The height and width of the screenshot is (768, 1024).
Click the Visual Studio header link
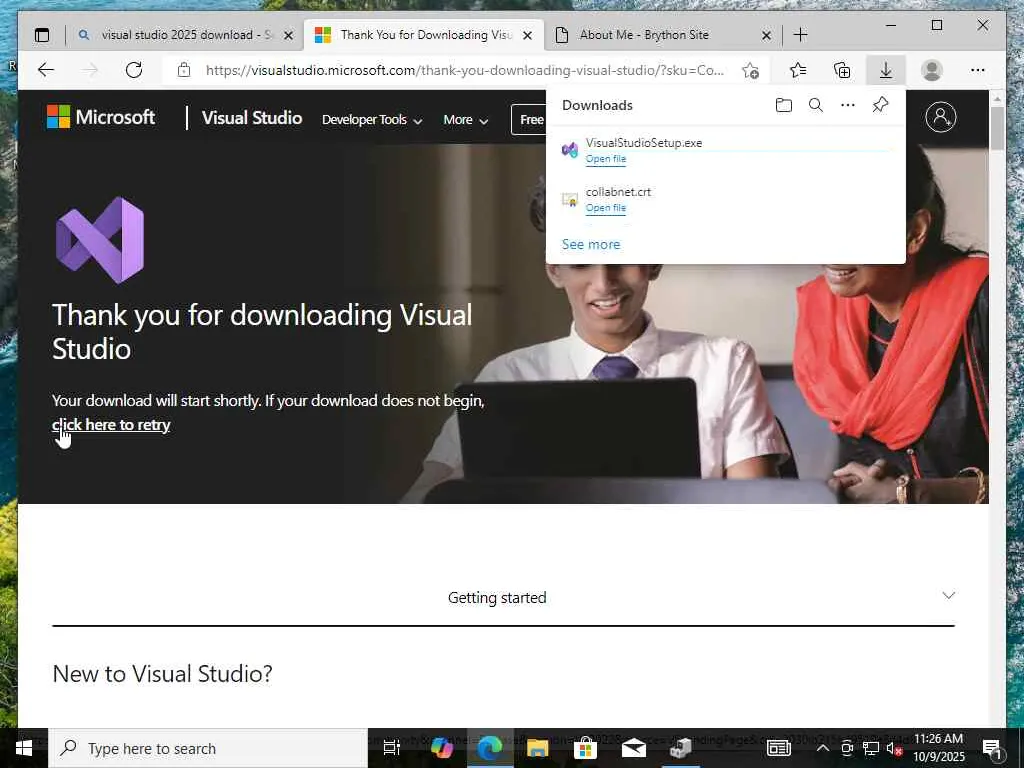(251, 118)
